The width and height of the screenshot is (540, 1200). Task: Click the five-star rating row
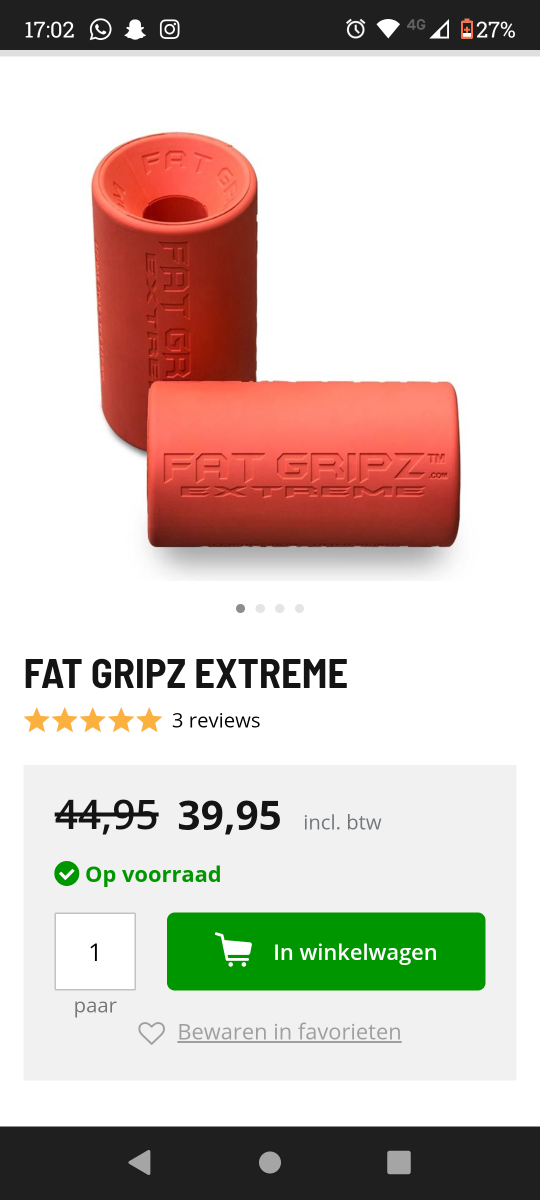coord(93,720)
